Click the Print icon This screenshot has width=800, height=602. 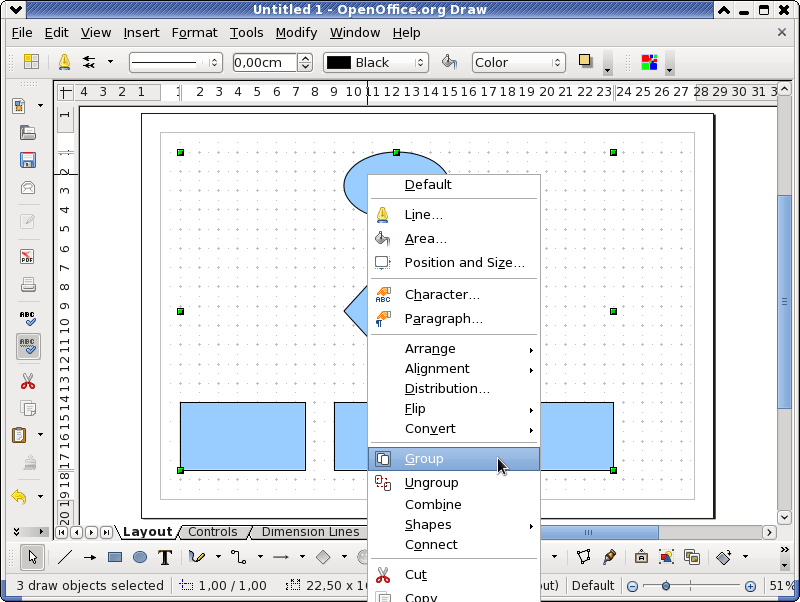click(28, 284)
